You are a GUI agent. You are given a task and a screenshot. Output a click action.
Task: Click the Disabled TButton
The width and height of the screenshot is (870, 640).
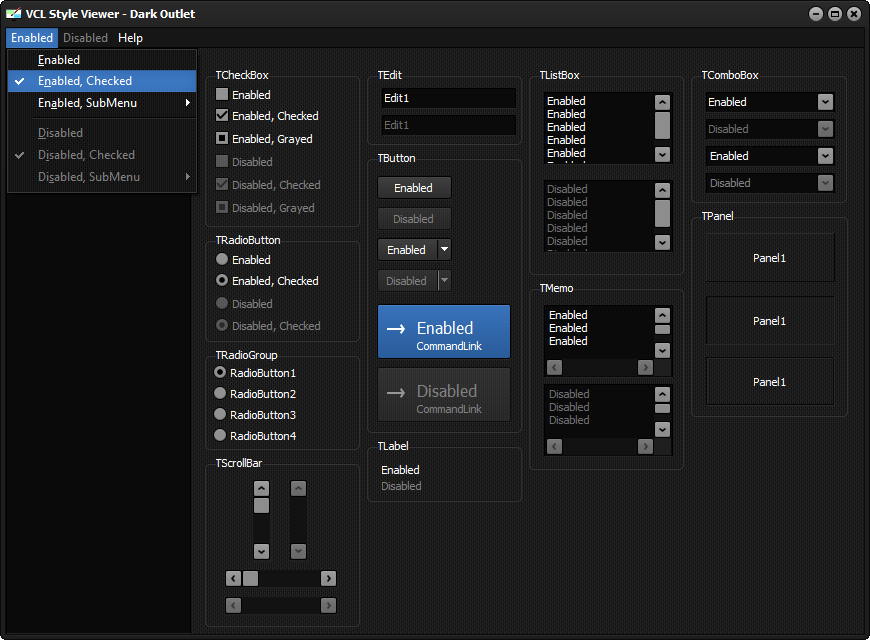[x=414, y=219]
